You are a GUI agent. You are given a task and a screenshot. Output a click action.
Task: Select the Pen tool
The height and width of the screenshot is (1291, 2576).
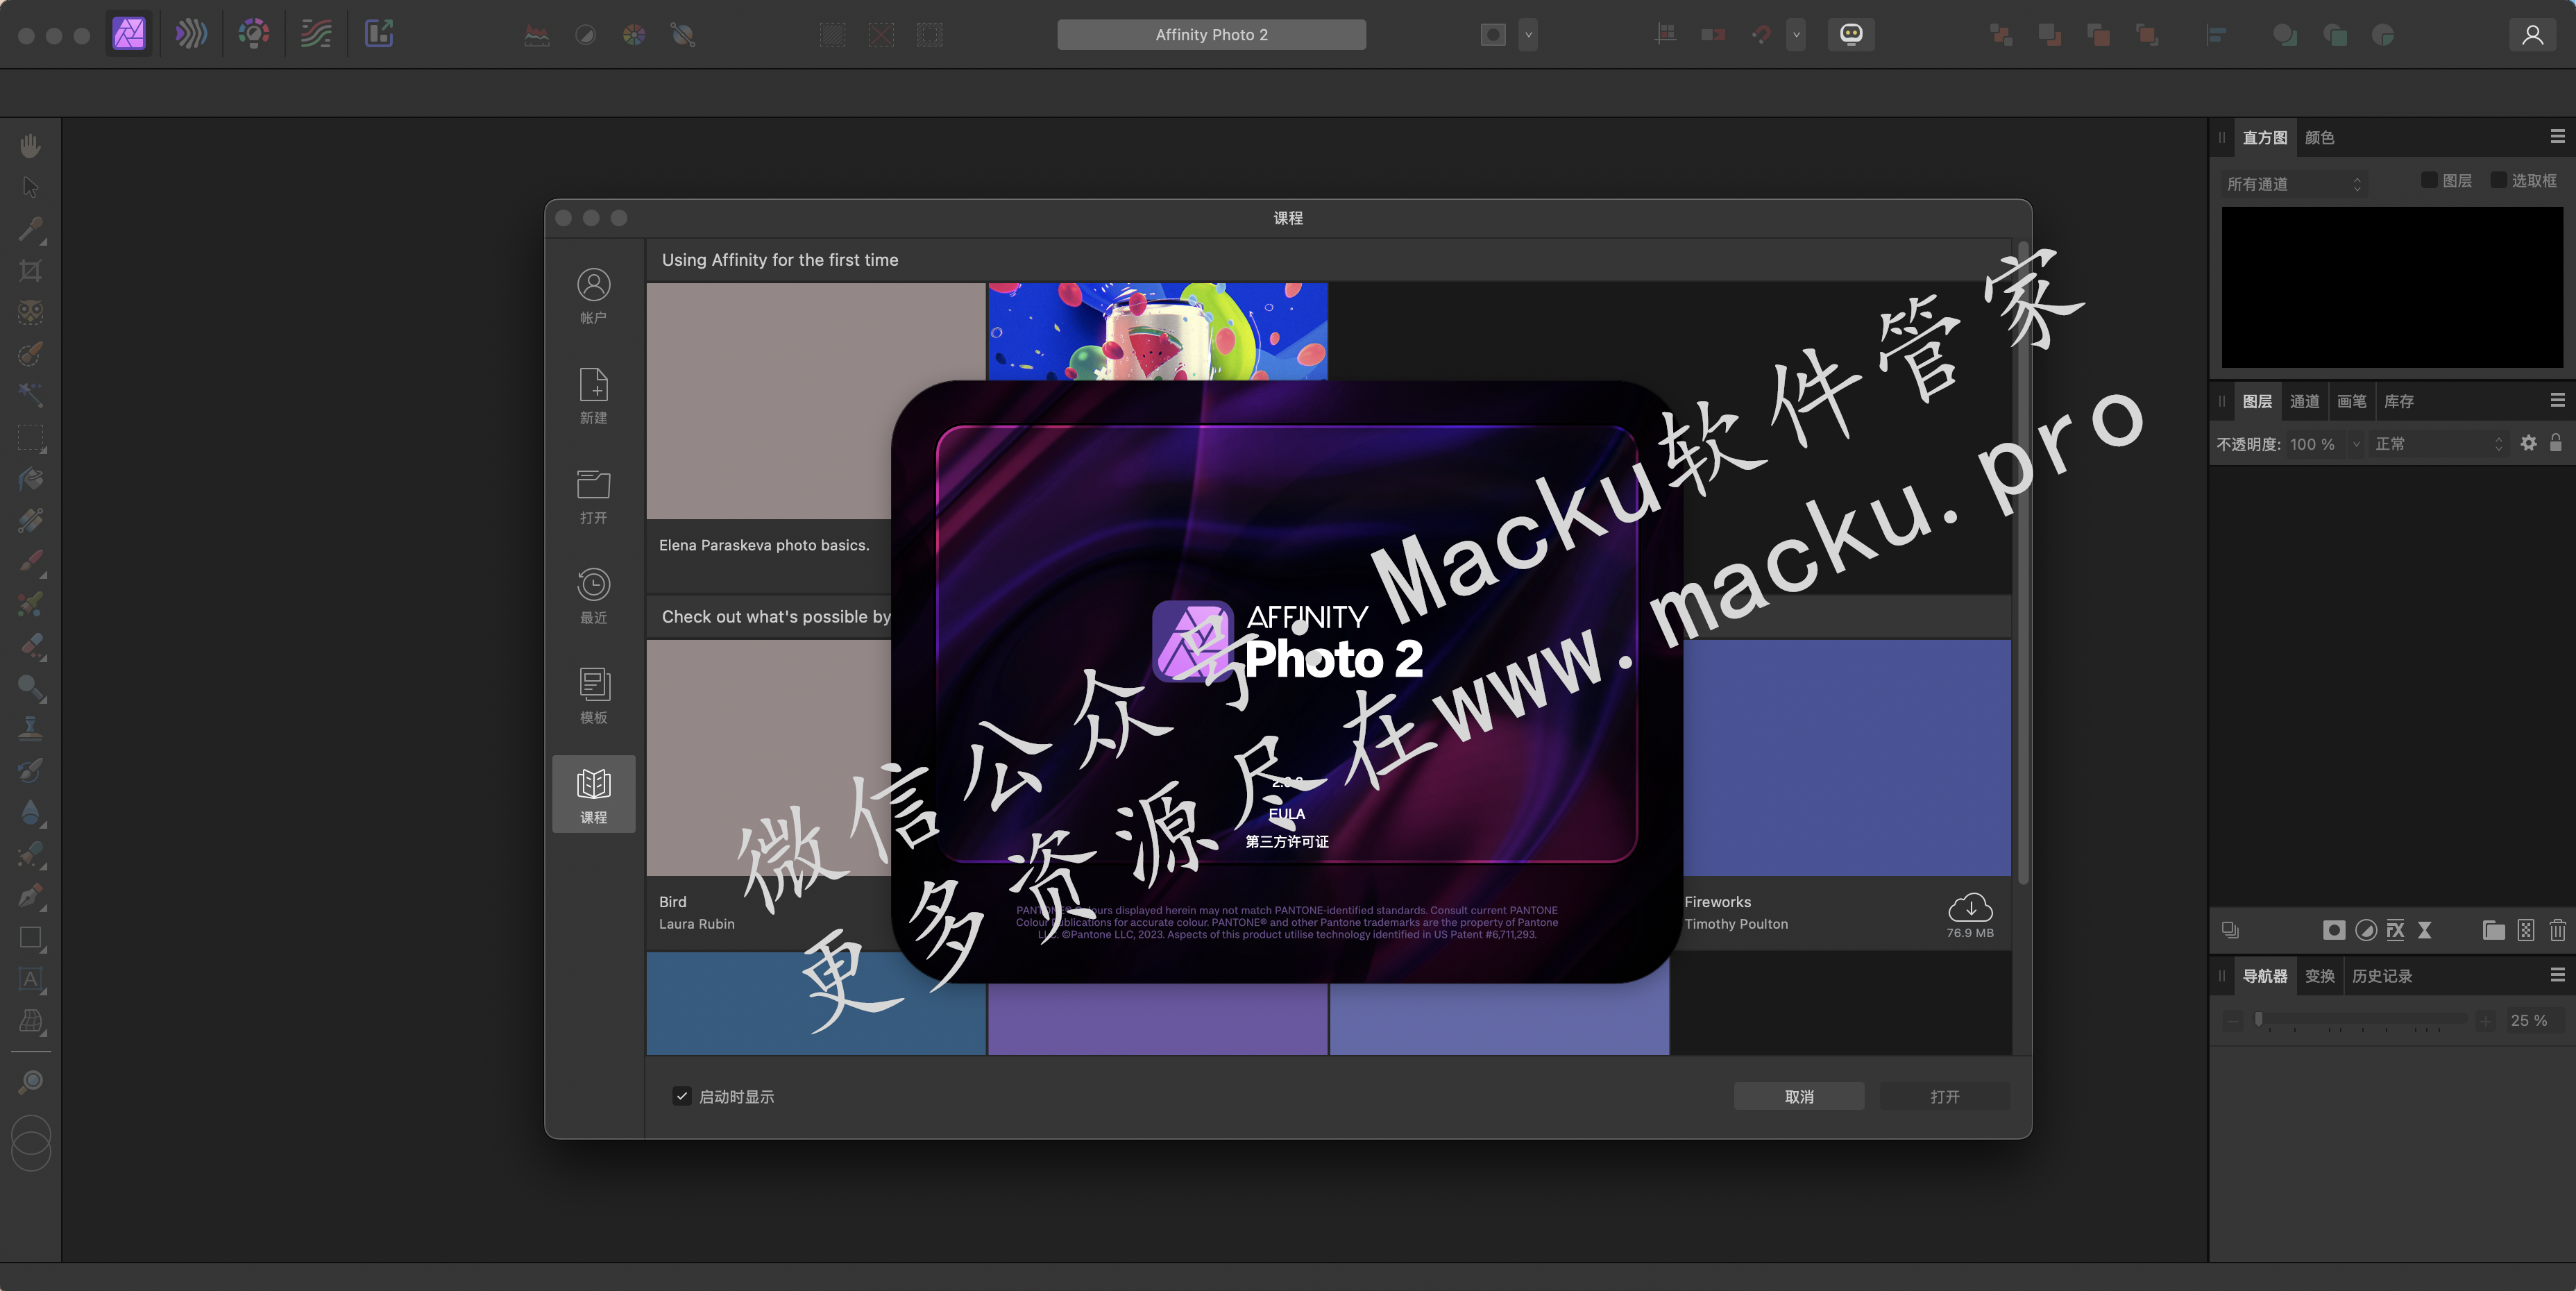(x=30, y=896)
